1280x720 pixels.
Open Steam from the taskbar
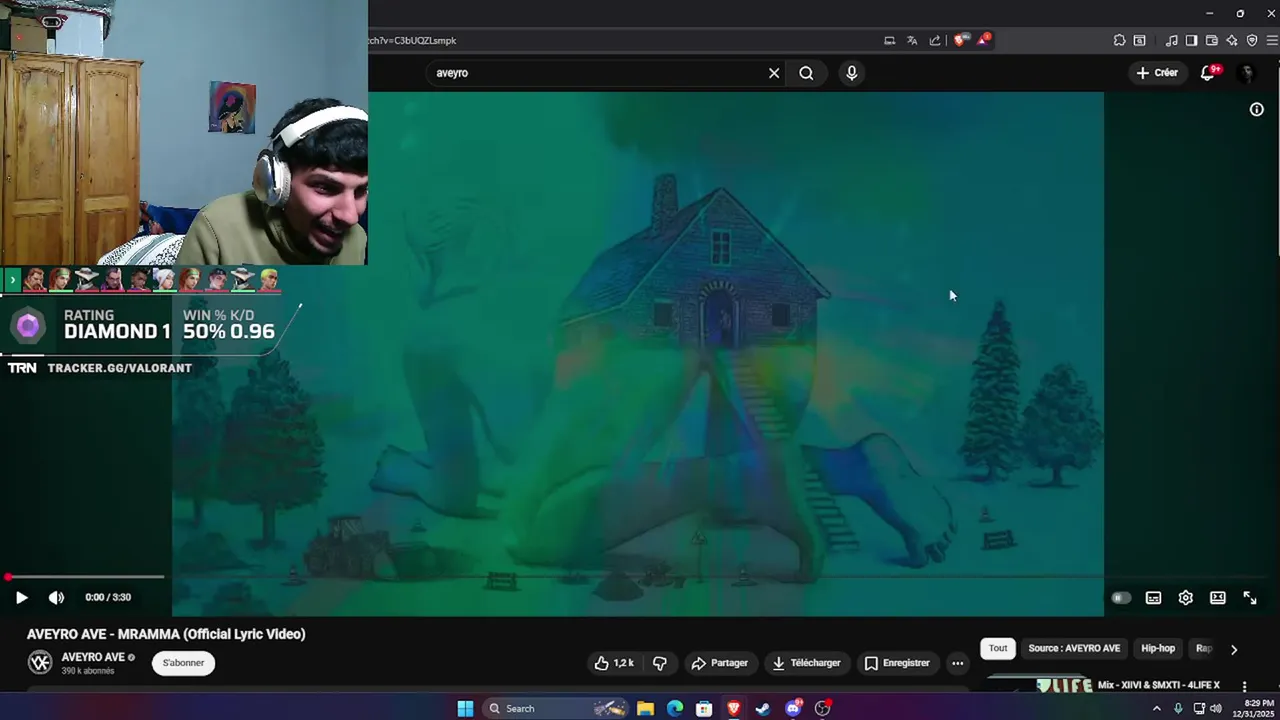coord(763,708)
